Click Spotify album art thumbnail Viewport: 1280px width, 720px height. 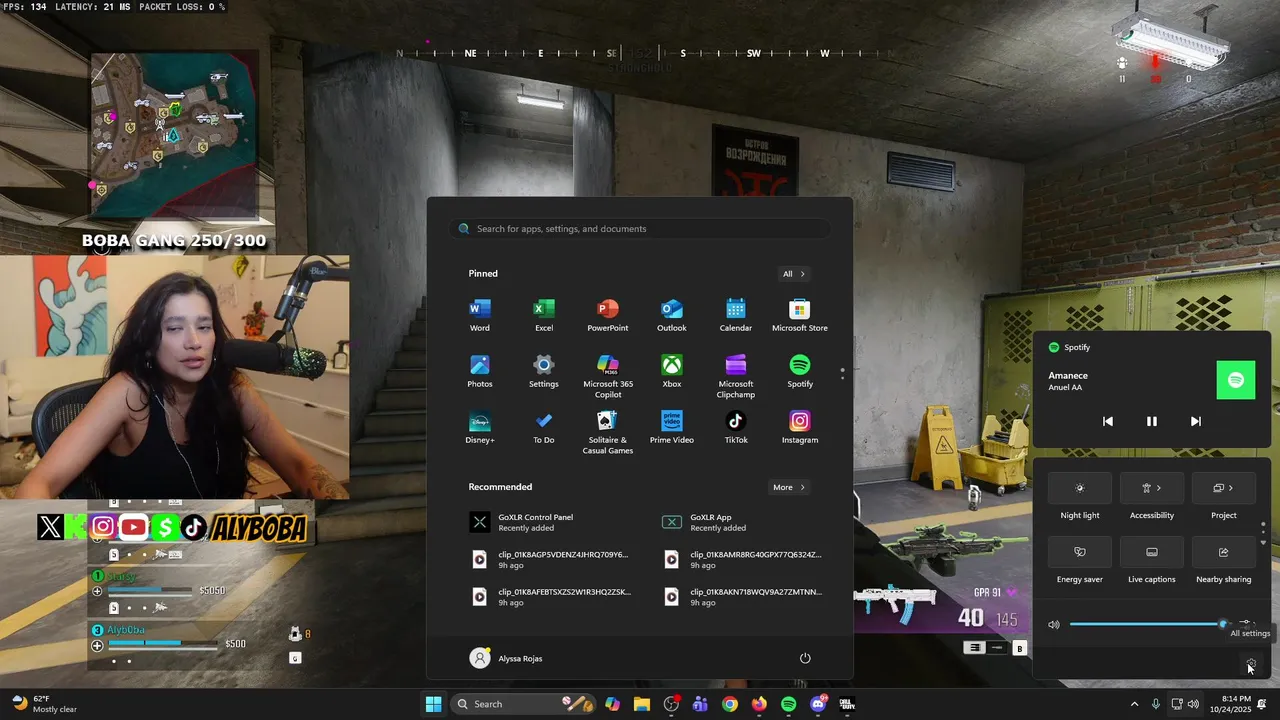1236,381
